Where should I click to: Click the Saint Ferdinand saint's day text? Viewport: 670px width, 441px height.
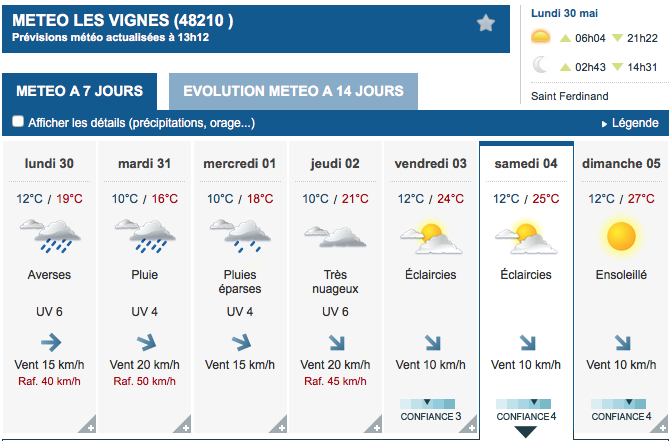click(570, 96)
